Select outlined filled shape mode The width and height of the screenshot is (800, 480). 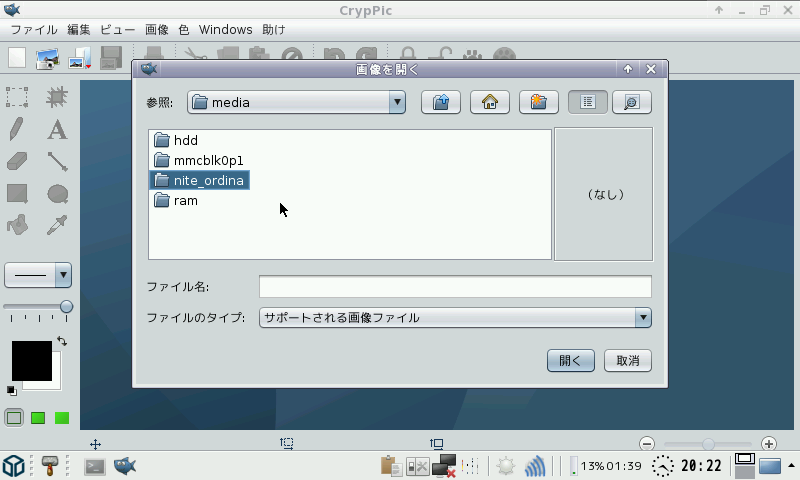38,418
